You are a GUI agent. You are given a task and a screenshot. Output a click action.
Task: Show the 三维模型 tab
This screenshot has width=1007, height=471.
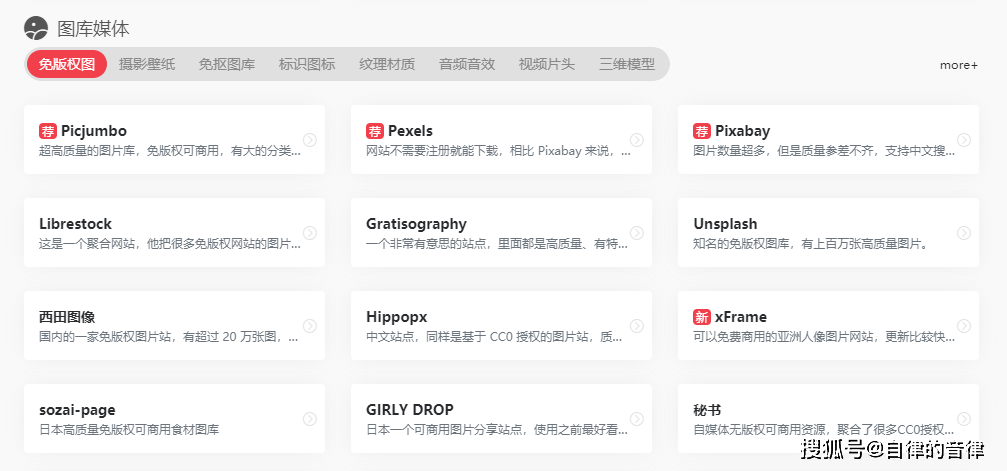(627, 65)
